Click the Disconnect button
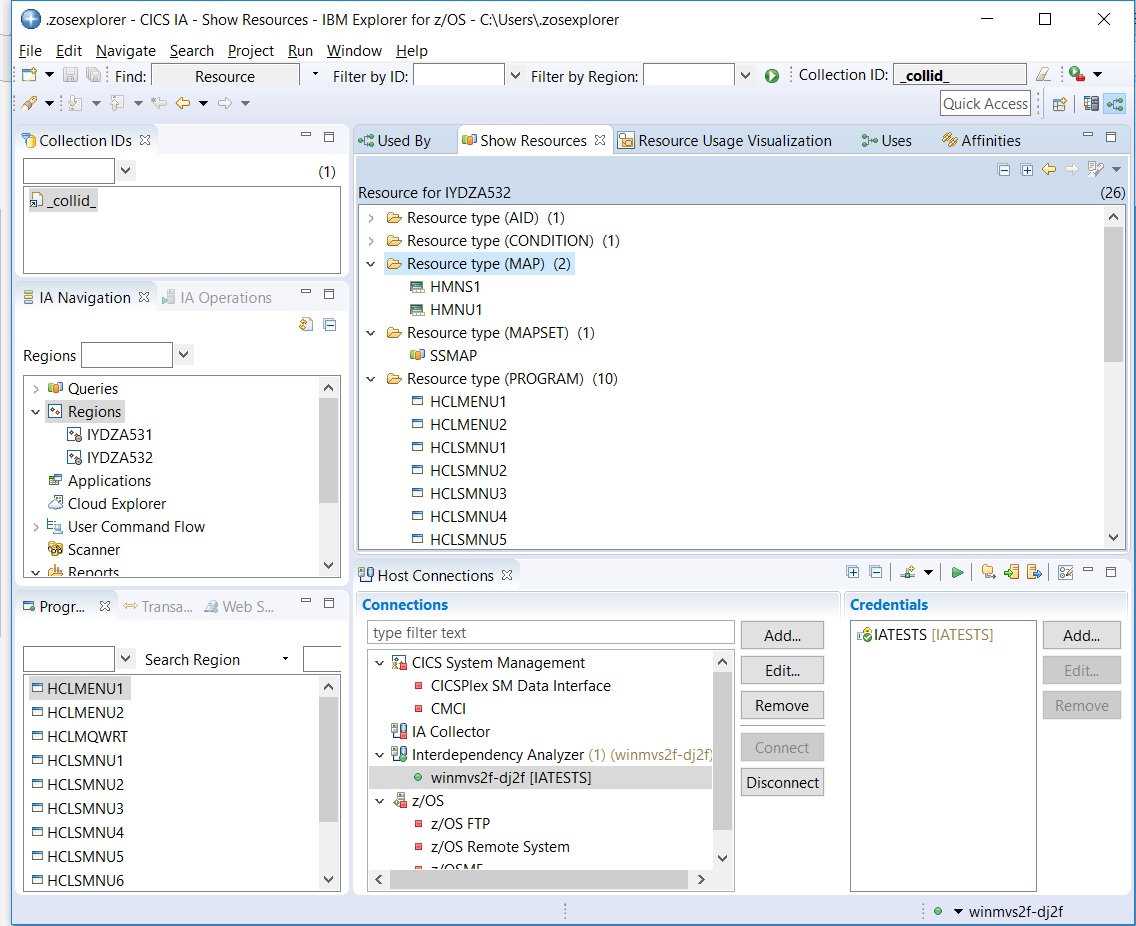 point(782,783)
